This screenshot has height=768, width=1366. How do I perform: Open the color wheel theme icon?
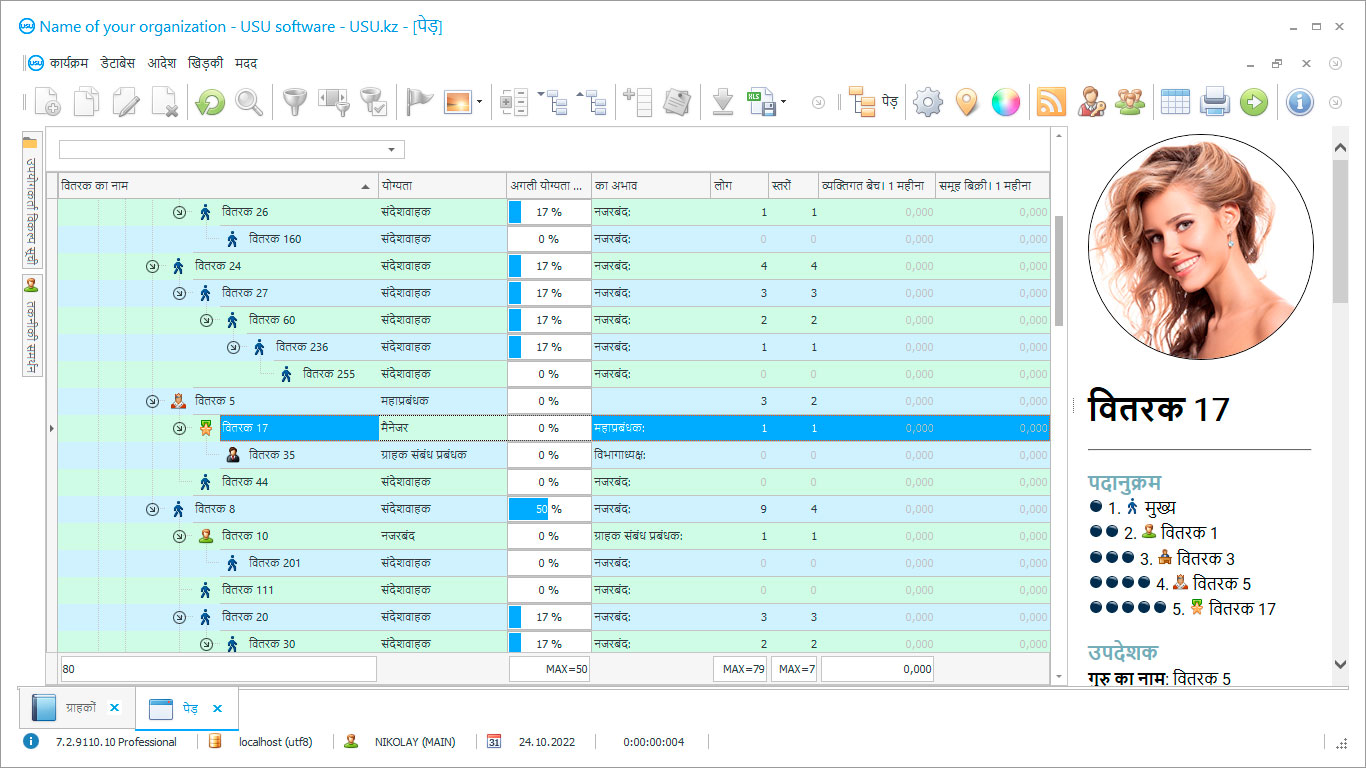click(x=1005, y=102)
